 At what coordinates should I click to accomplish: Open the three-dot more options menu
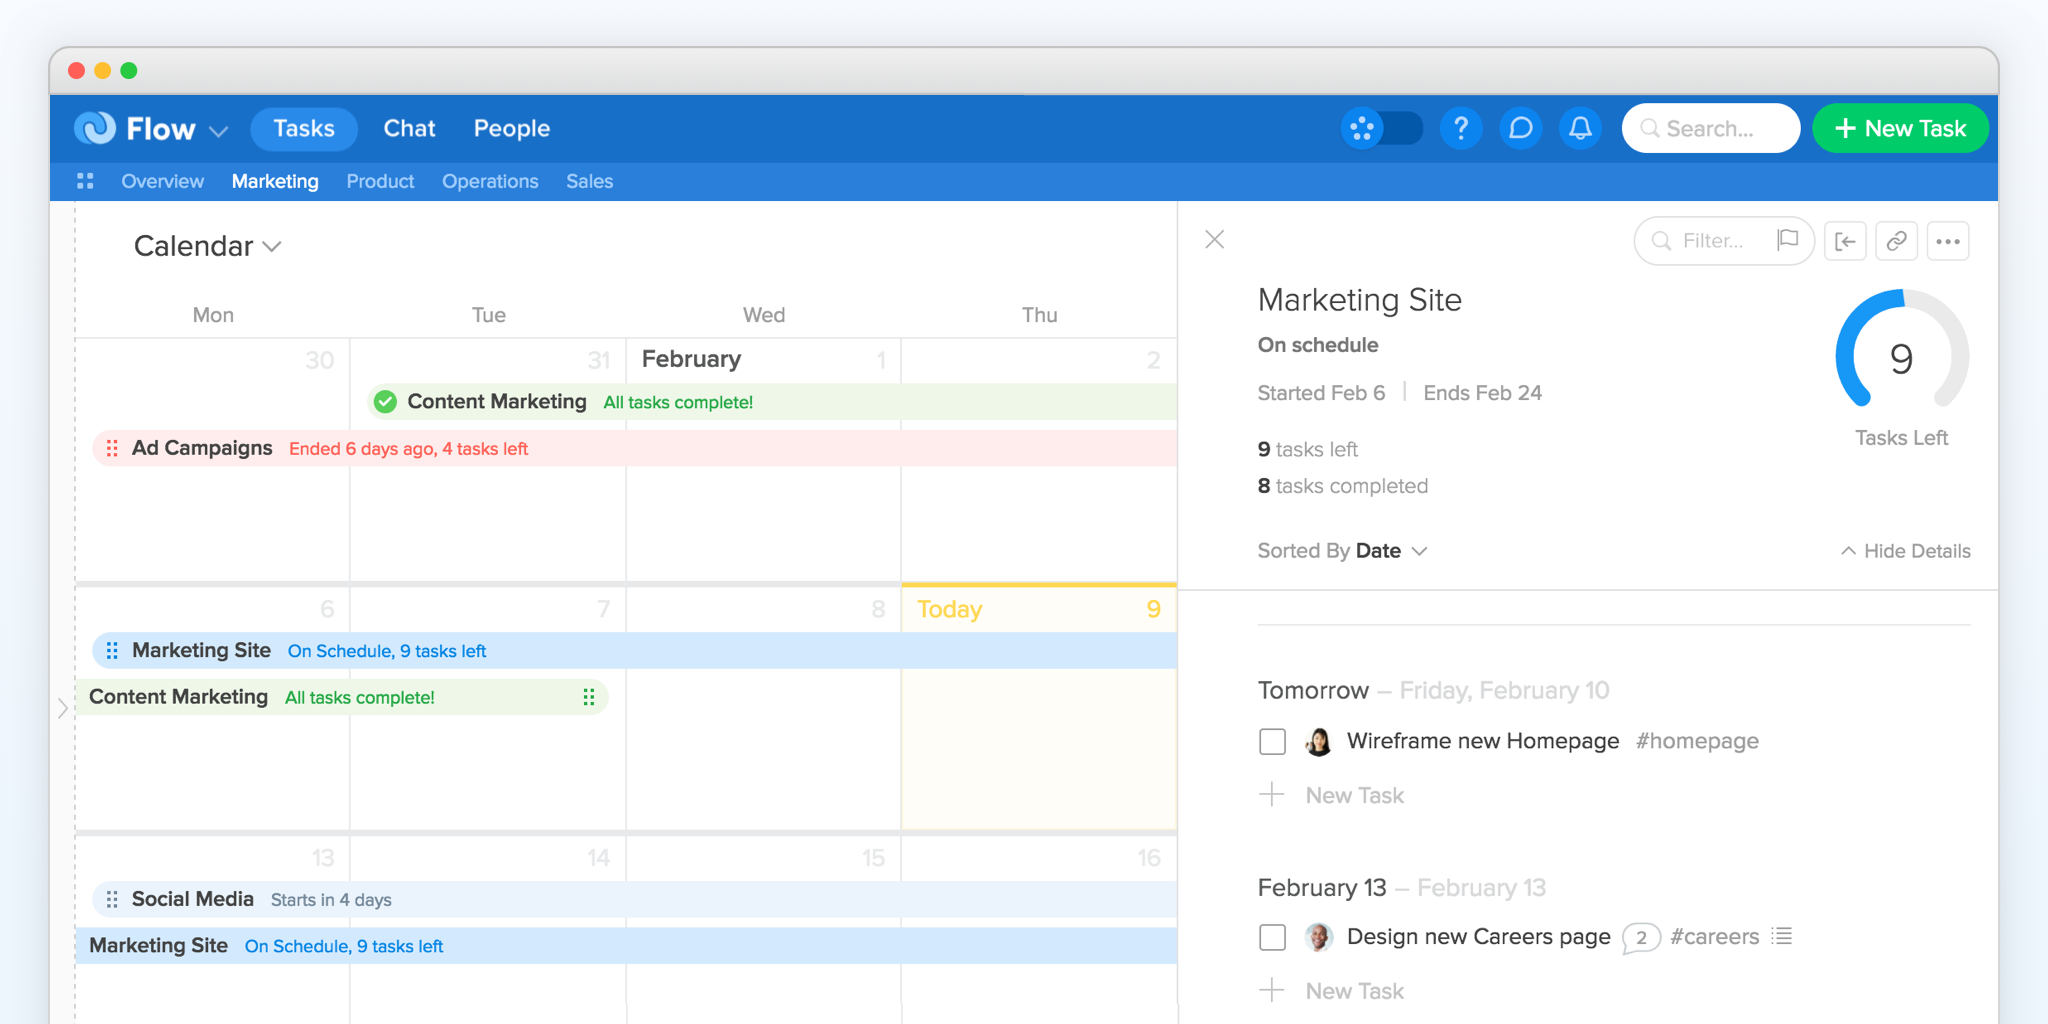tap(1948, 241)
